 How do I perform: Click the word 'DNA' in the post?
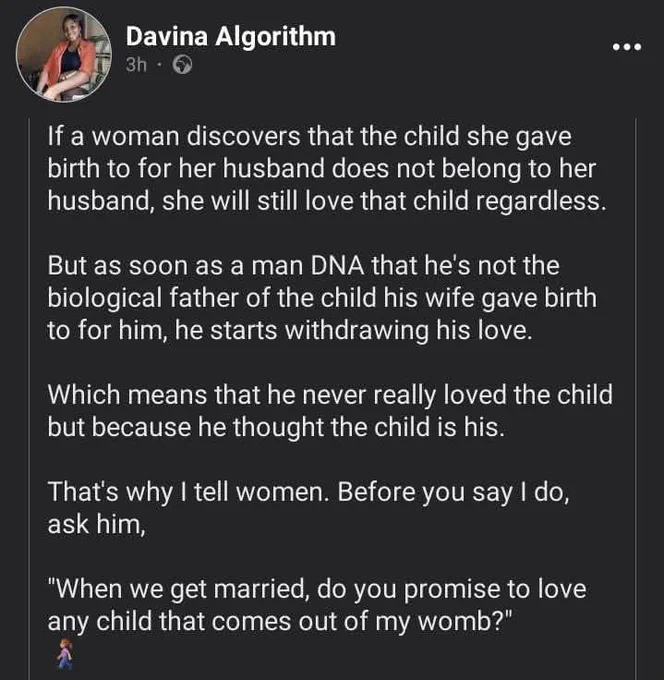tap(337, 265)
